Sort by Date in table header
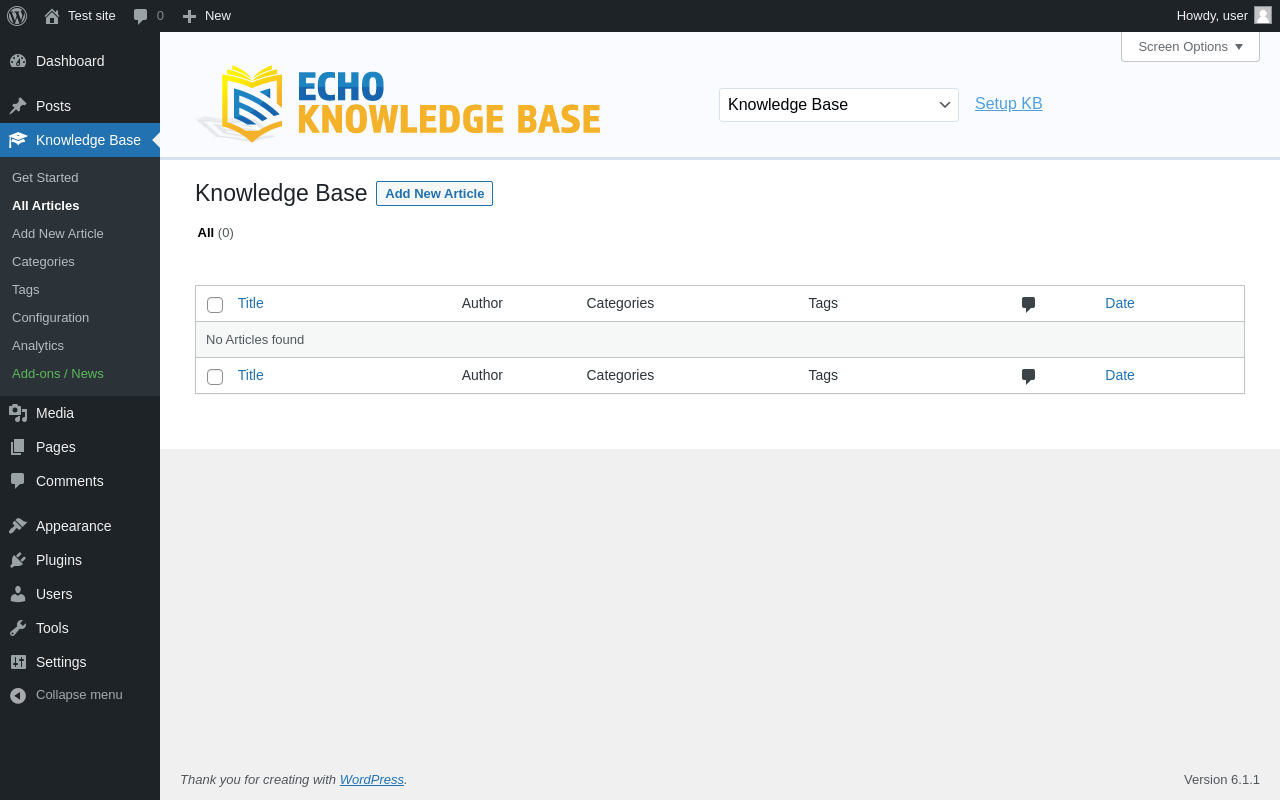1280x800 pixels. (1120, 303)
